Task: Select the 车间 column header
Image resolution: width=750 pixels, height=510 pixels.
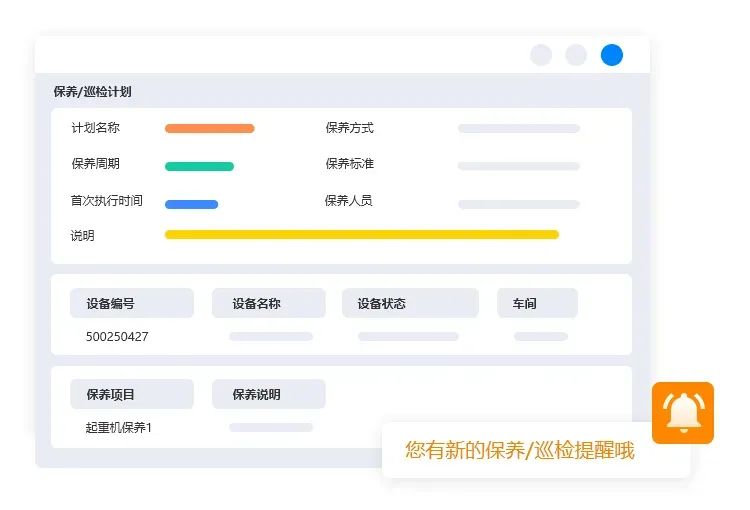Action: pyautogui.click(x=537, y=303)
